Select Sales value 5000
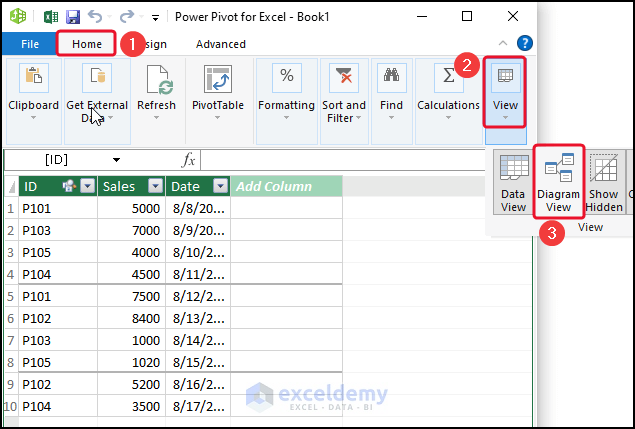Viewport: 635px width, 429px height. (132, 208)
